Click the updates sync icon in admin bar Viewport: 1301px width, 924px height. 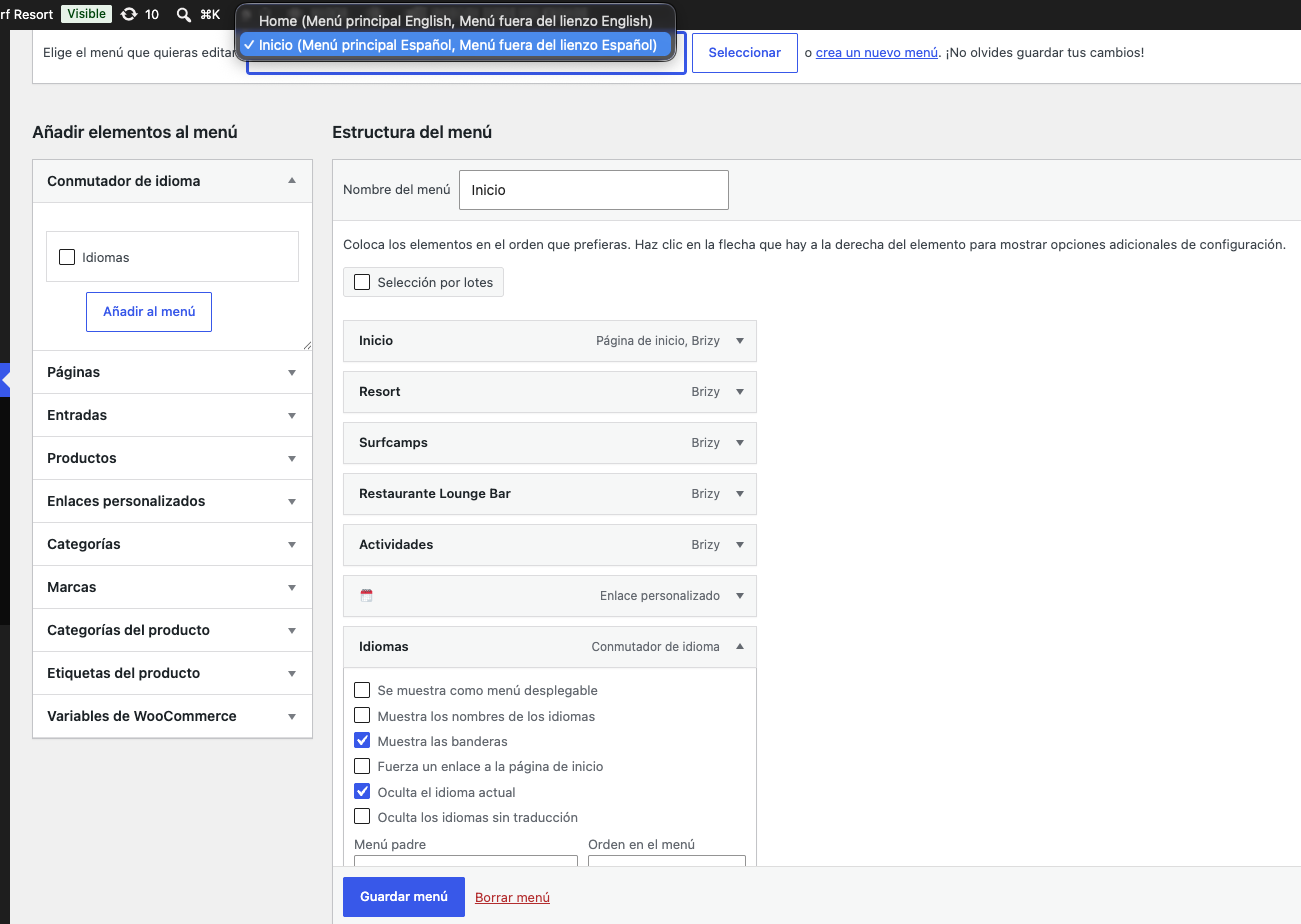(x=129, y=14)
